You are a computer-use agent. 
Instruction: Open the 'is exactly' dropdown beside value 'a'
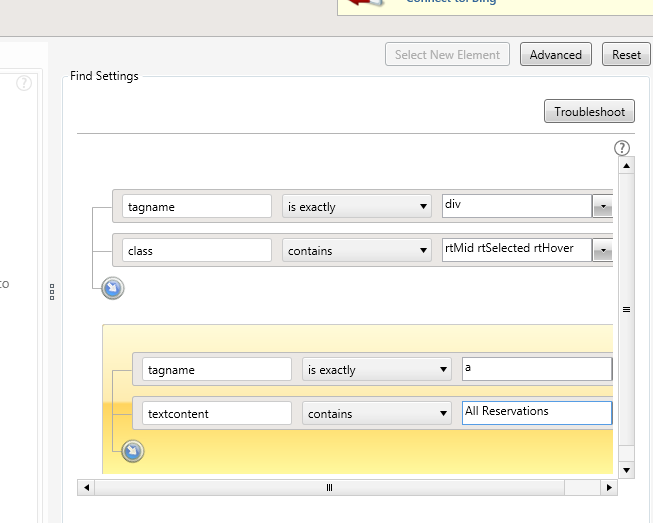tap(376, 370)
